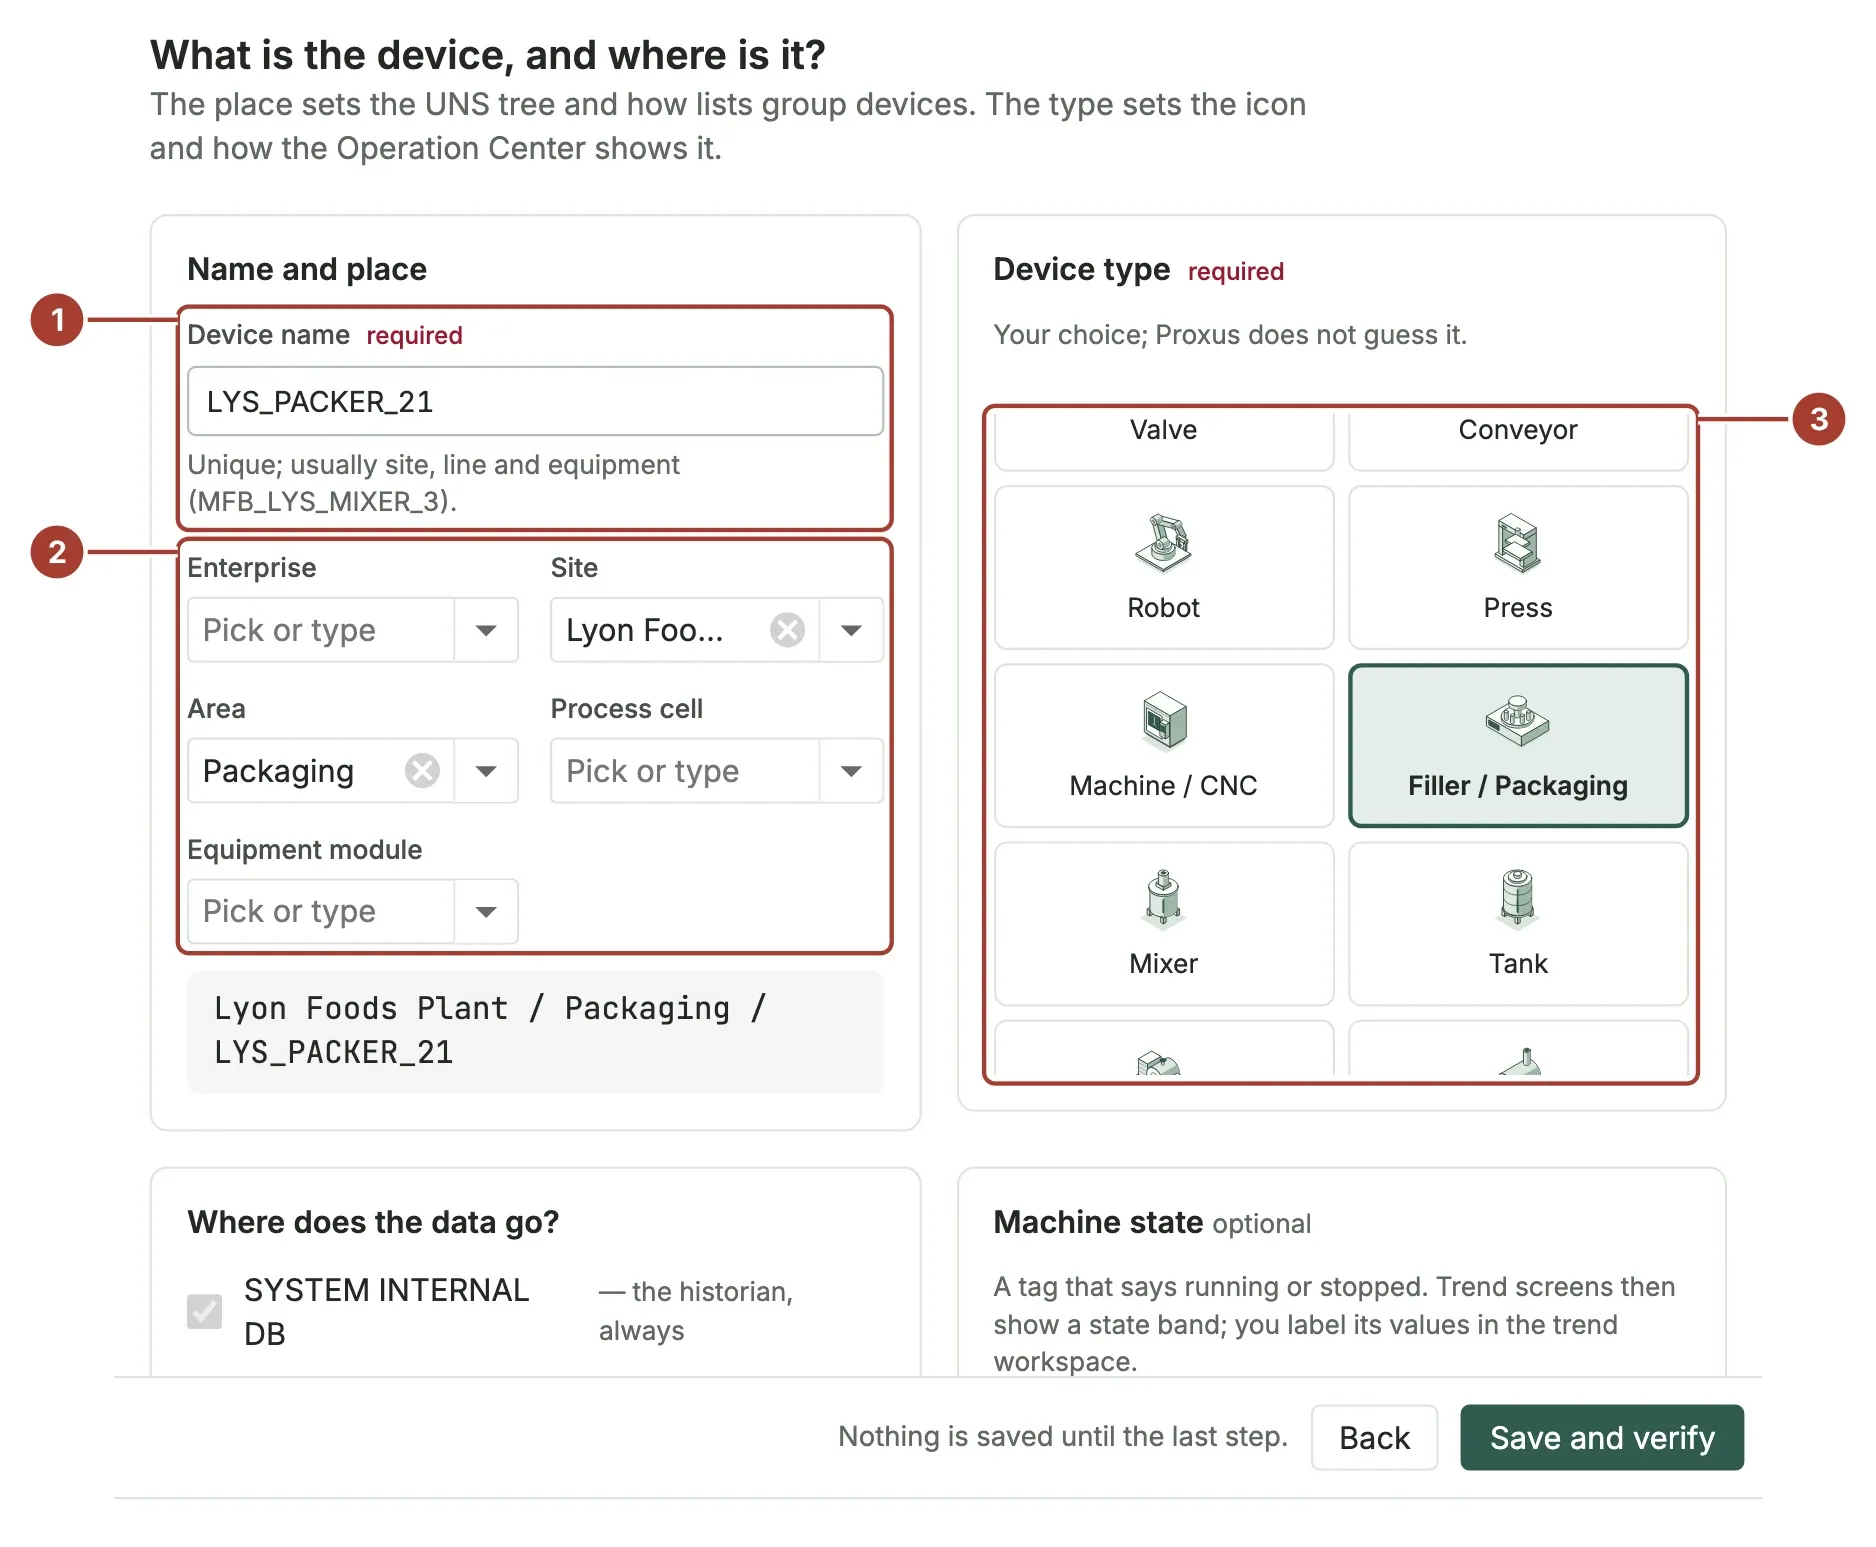Click Save and verify button

[1601, 1437]
